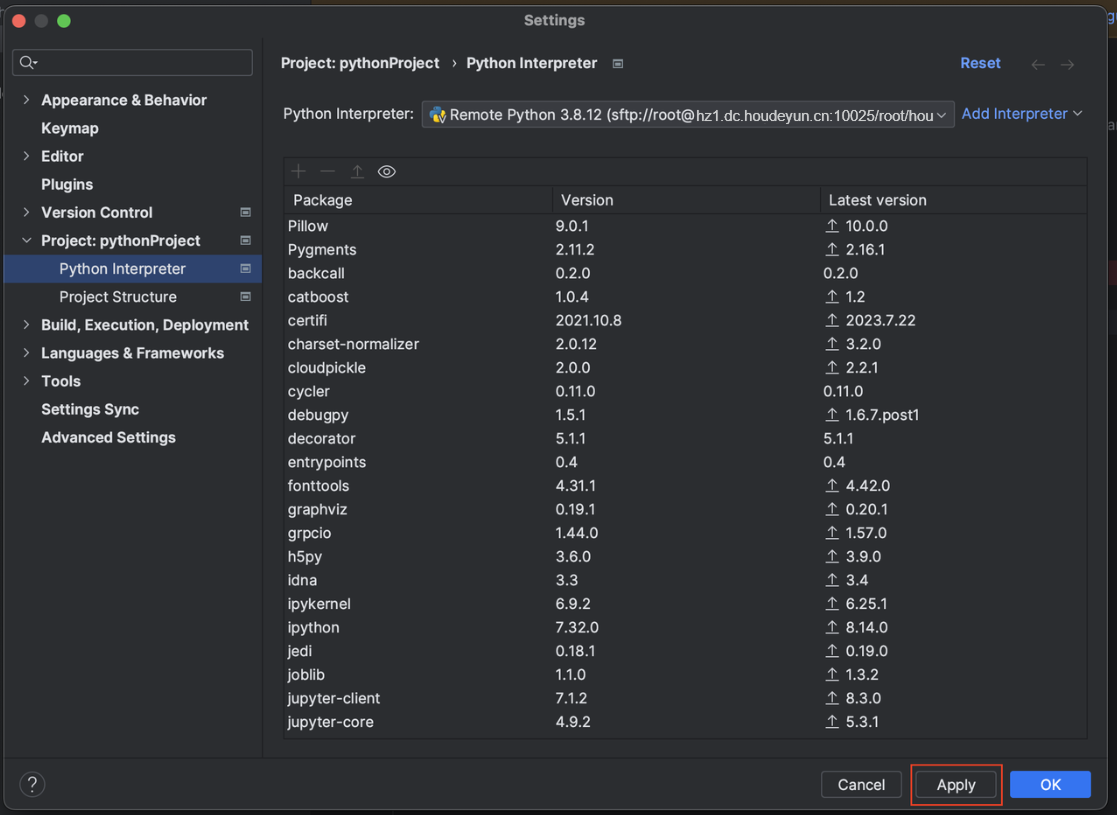Click the add package plus icon
Screen dimensions: 1117x815
(x=298, y=172)
